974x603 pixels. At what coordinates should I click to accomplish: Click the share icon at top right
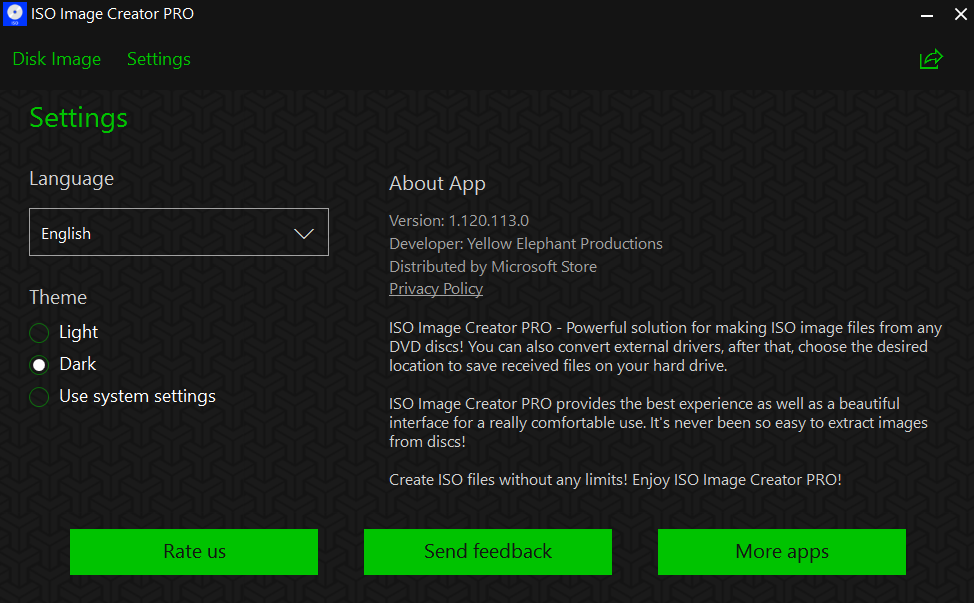tap(931, 60)
